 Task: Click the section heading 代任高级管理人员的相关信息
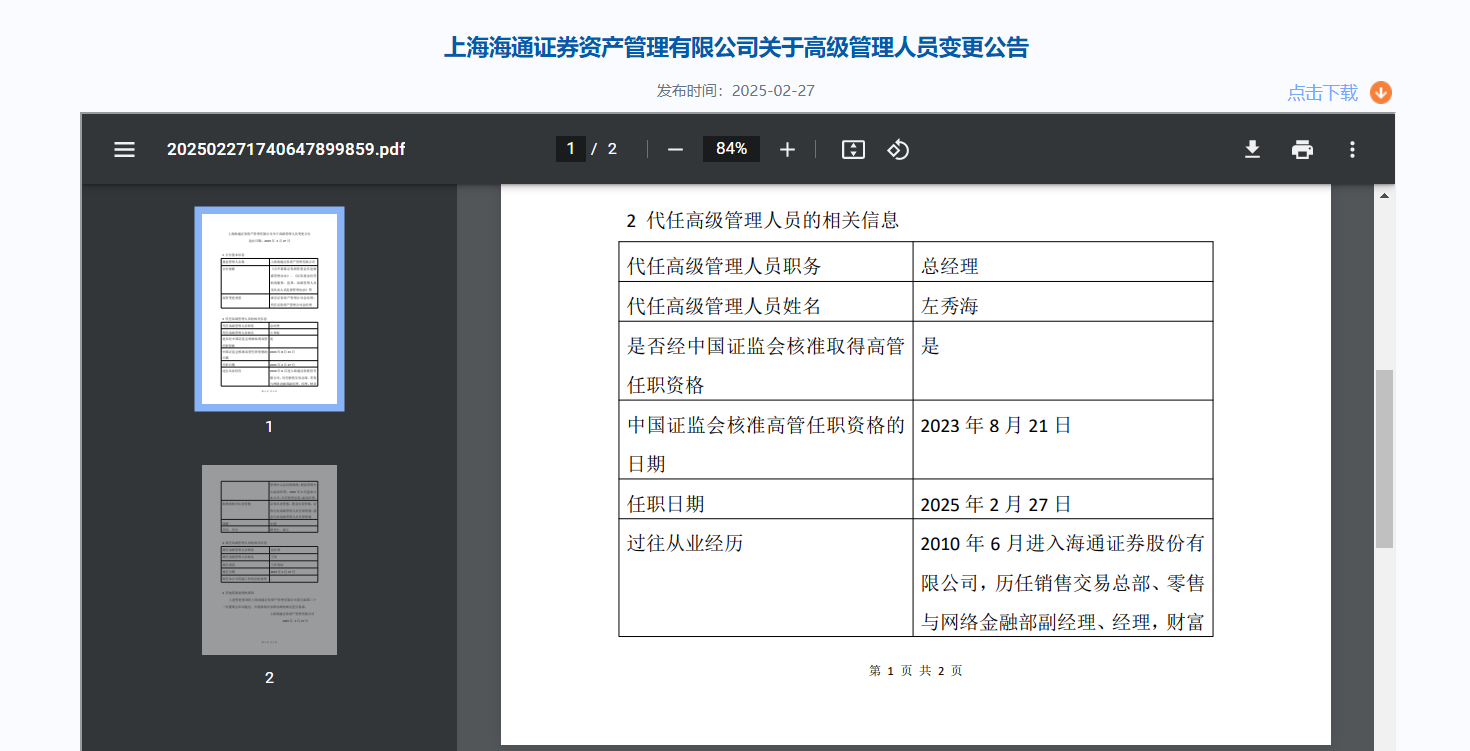pos(772,220)
